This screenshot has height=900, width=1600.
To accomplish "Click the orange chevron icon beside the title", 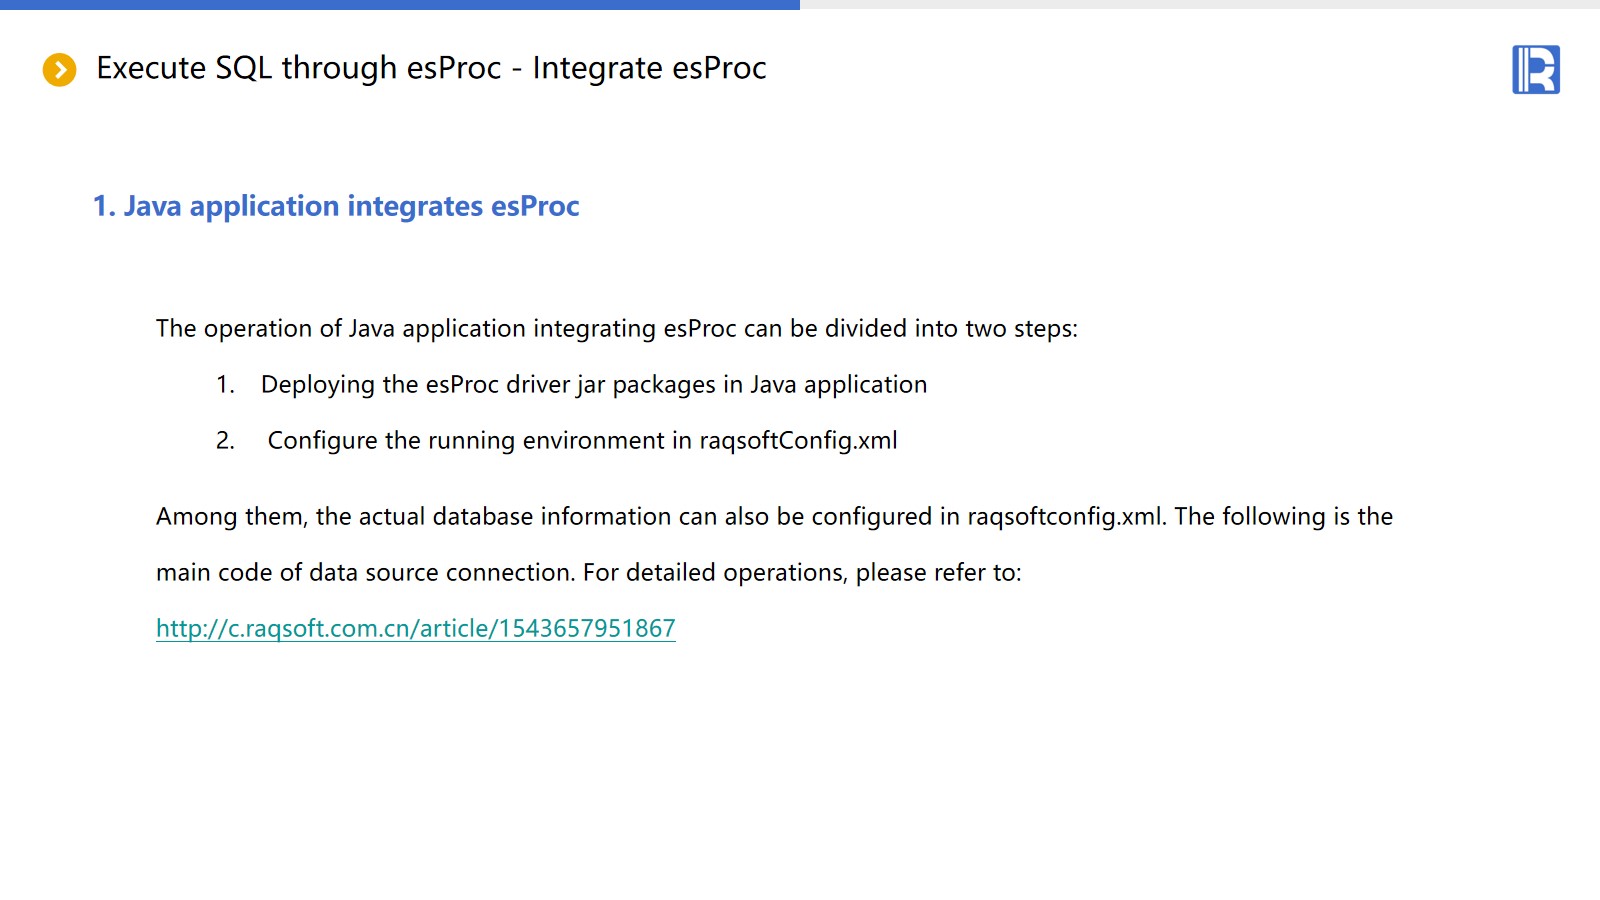I will point(59,70).
